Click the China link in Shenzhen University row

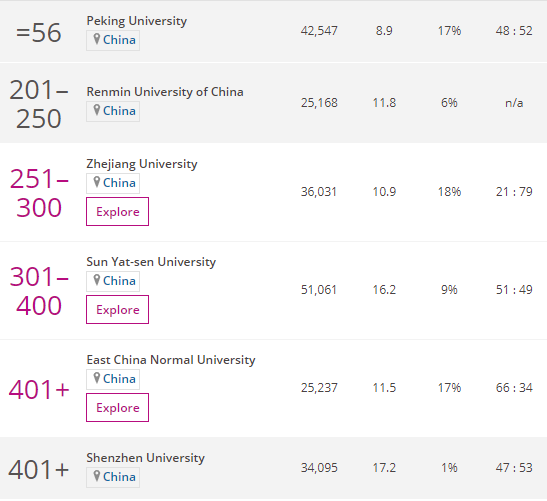click(119, 477)
